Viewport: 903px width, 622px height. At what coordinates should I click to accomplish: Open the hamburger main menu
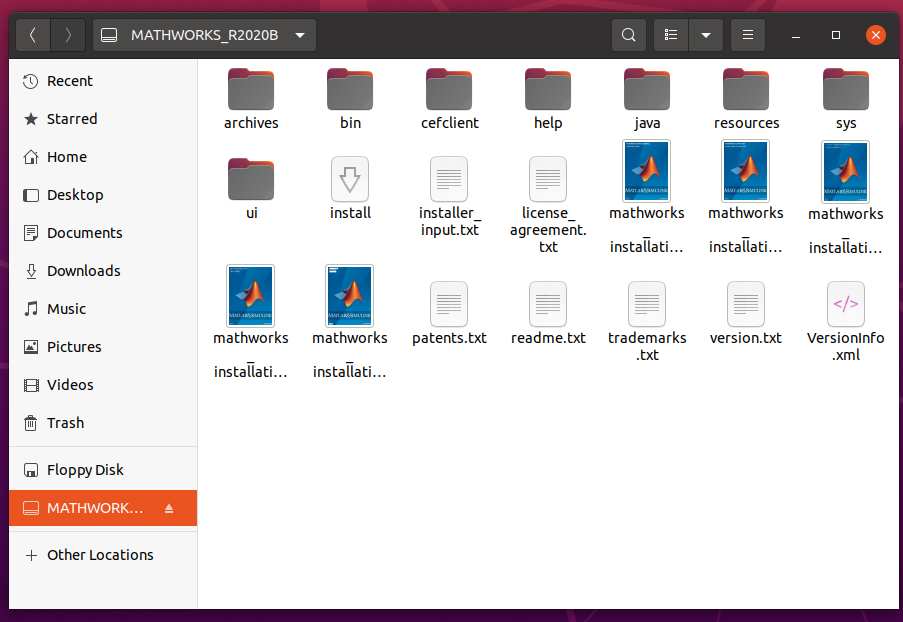[748, 35]
